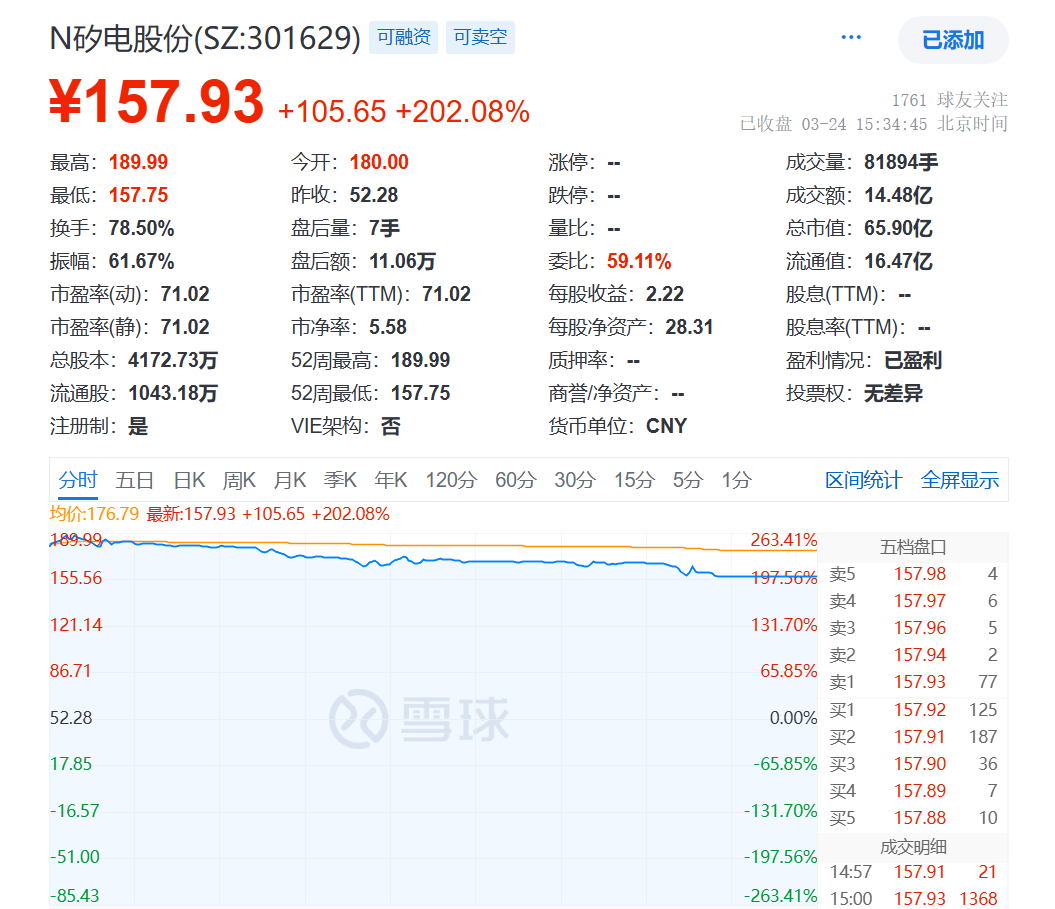Viewport: 1055px width, 909px height.
Task: Switch to the 日K chart tab
Action: pyautogui.click(x=189, y=480)
